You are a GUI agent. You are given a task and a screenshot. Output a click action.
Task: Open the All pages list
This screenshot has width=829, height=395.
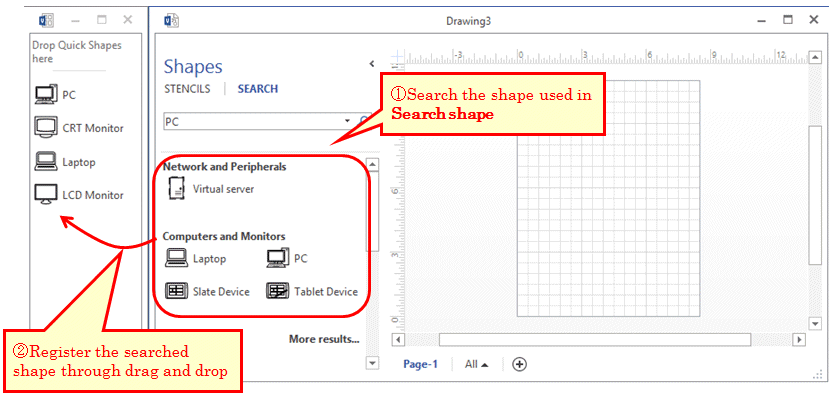(x=477, y=364)
